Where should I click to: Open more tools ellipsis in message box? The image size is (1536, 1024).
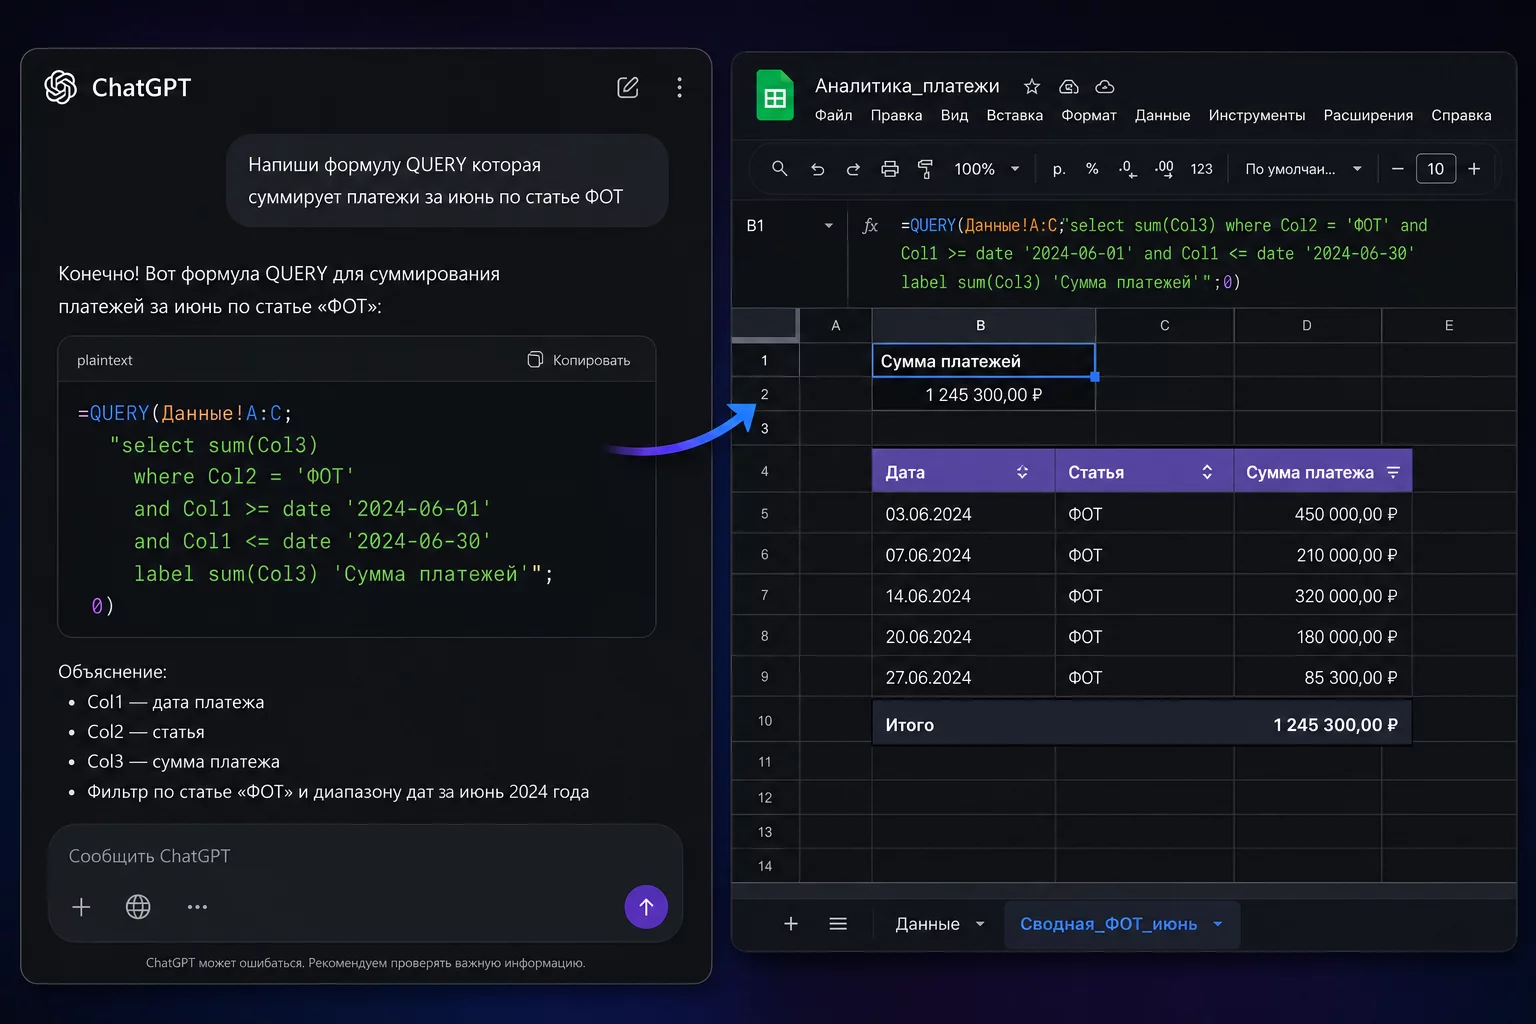197,907
